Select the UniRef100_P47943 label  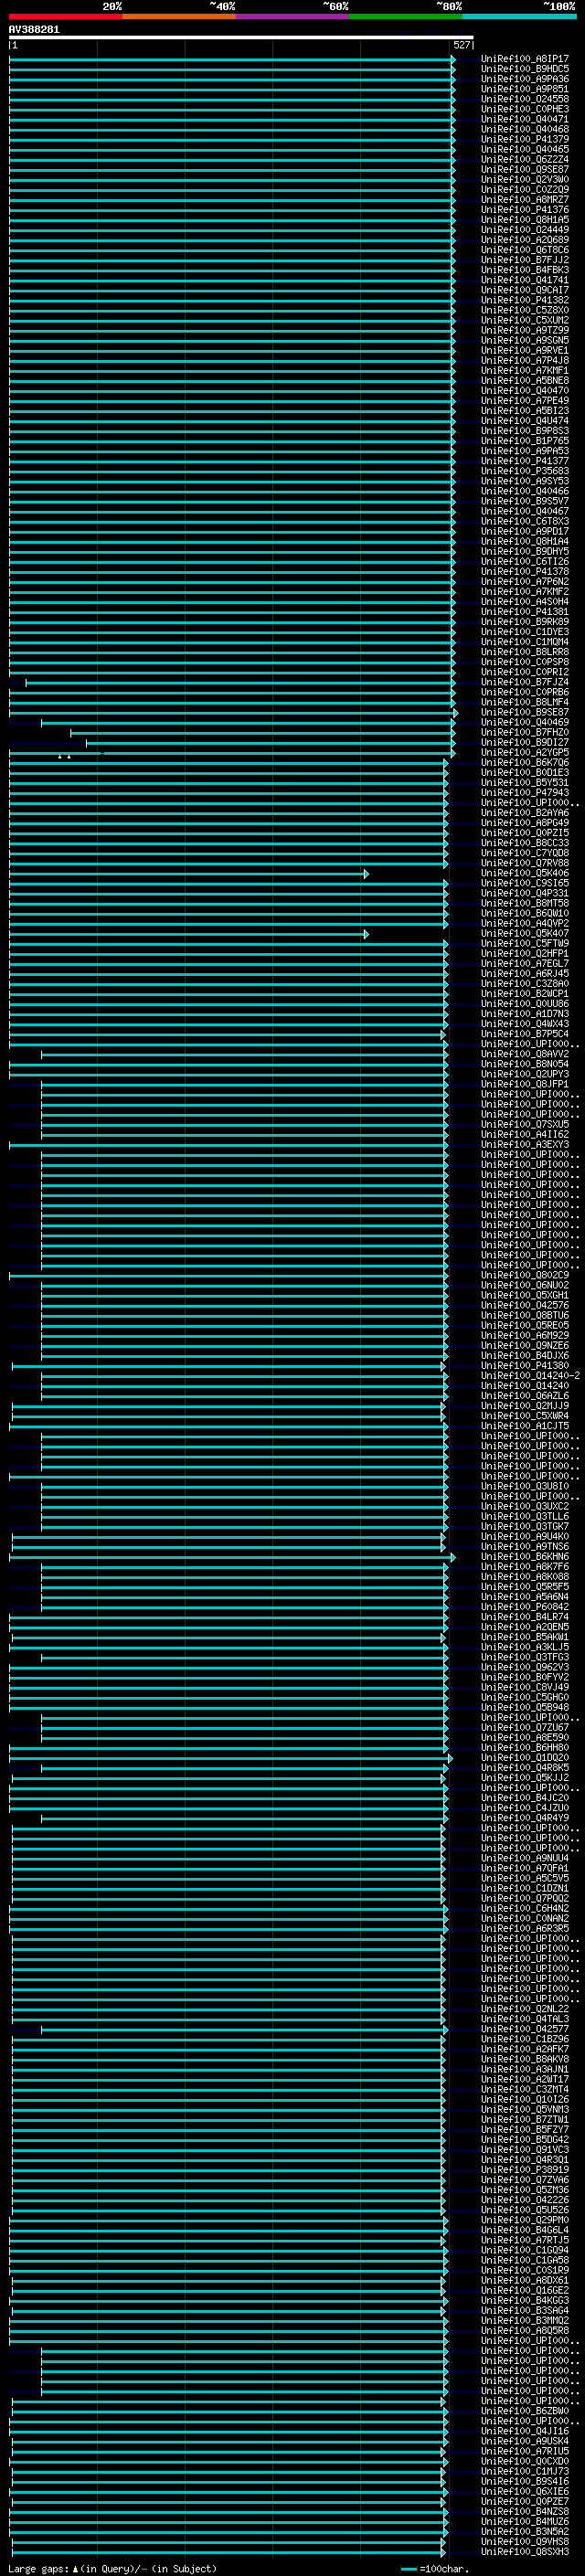click(x=525, y=793)
